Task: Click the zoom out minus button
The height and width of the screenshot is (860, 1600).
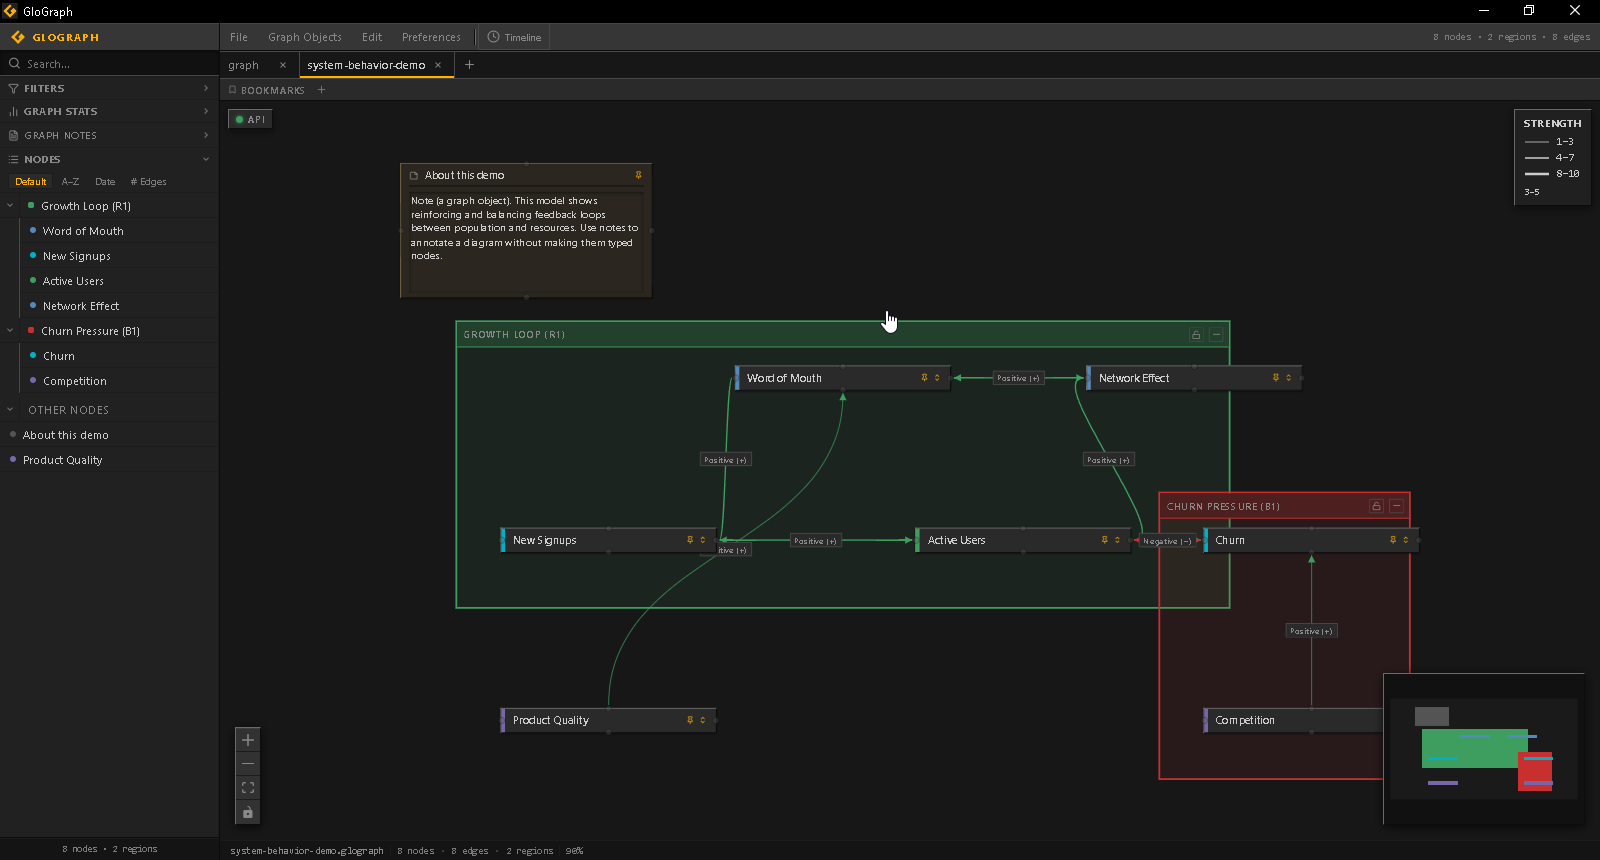Action: pyautogui.click(x=248, y=764)
